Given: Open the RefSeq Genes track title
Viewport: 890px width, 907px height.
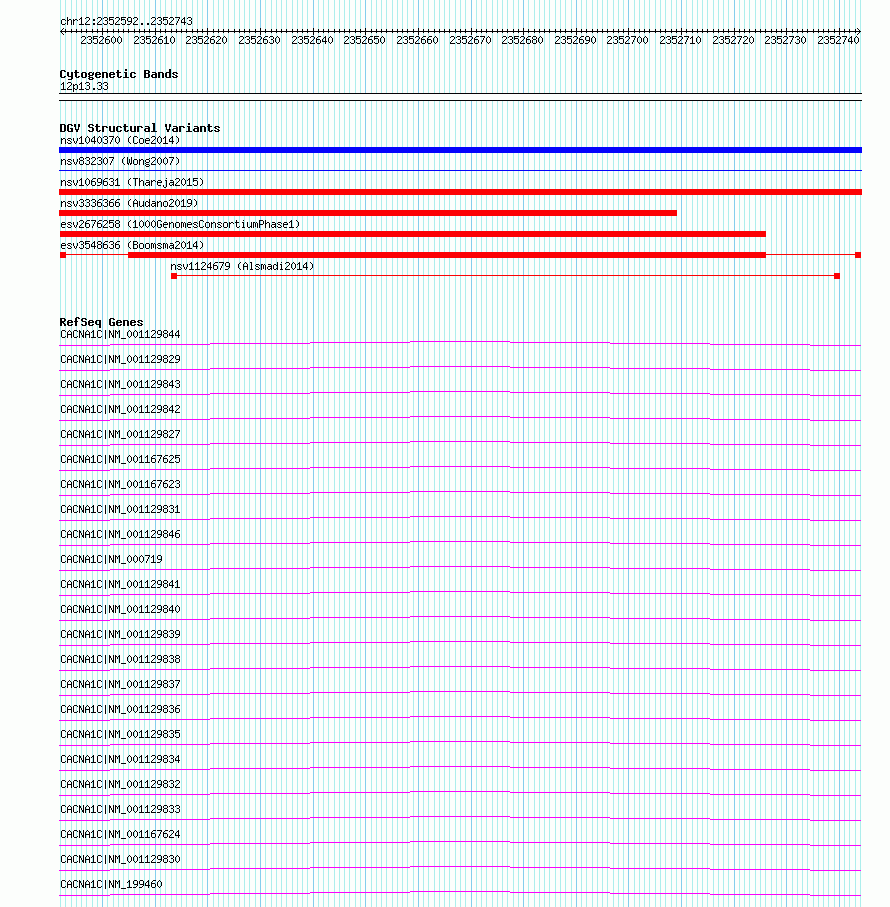Looking at the screenshot, I should [x=101, y=322].
